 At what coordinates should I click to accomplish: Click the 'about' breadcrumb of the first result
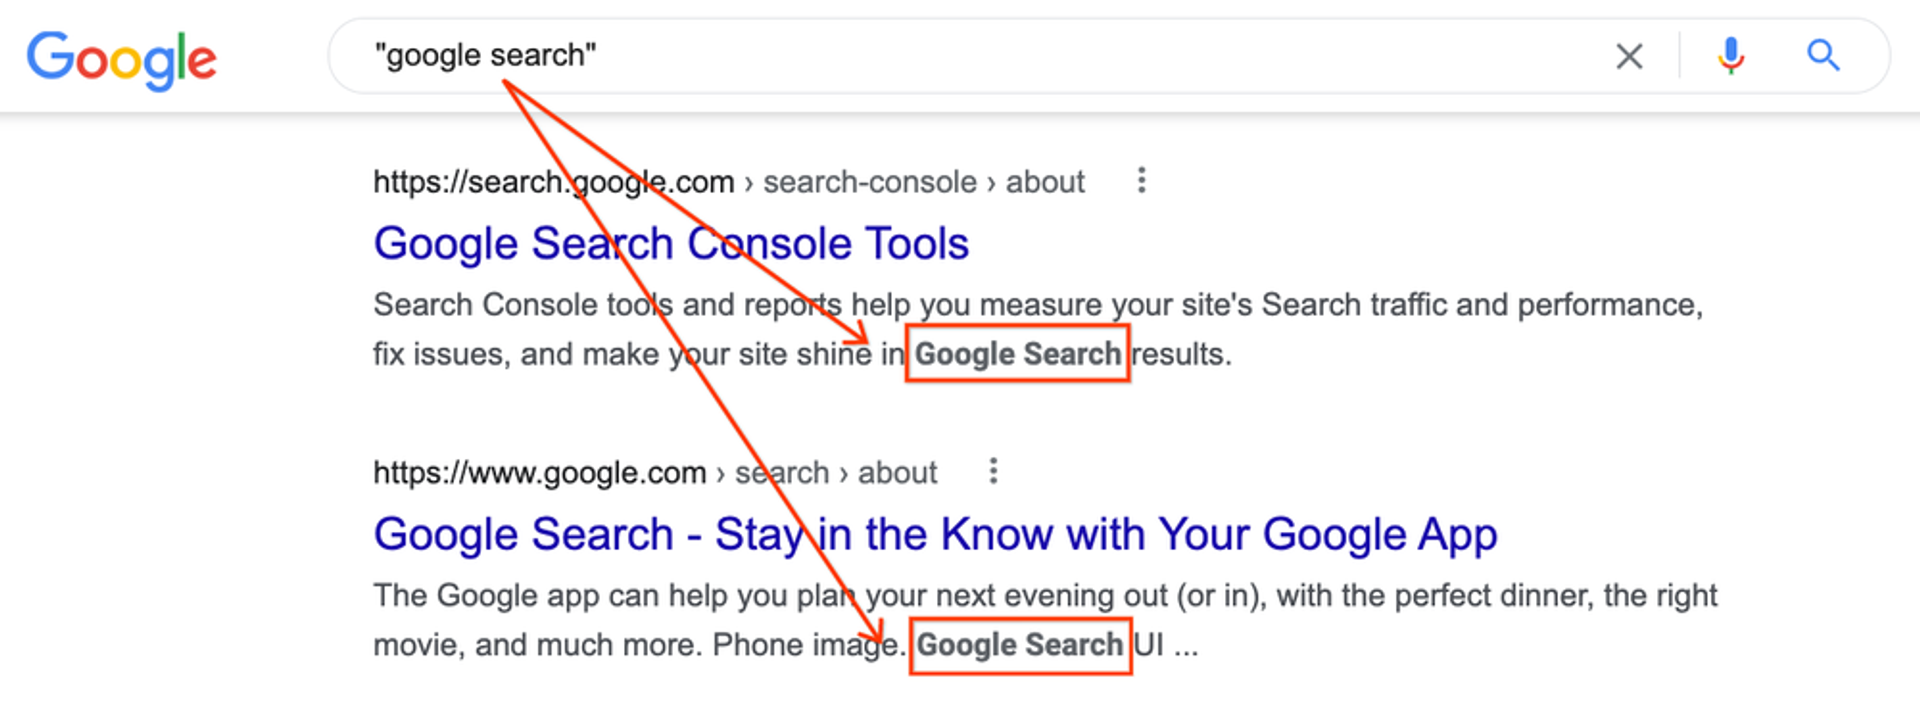tap(1045, 181)
